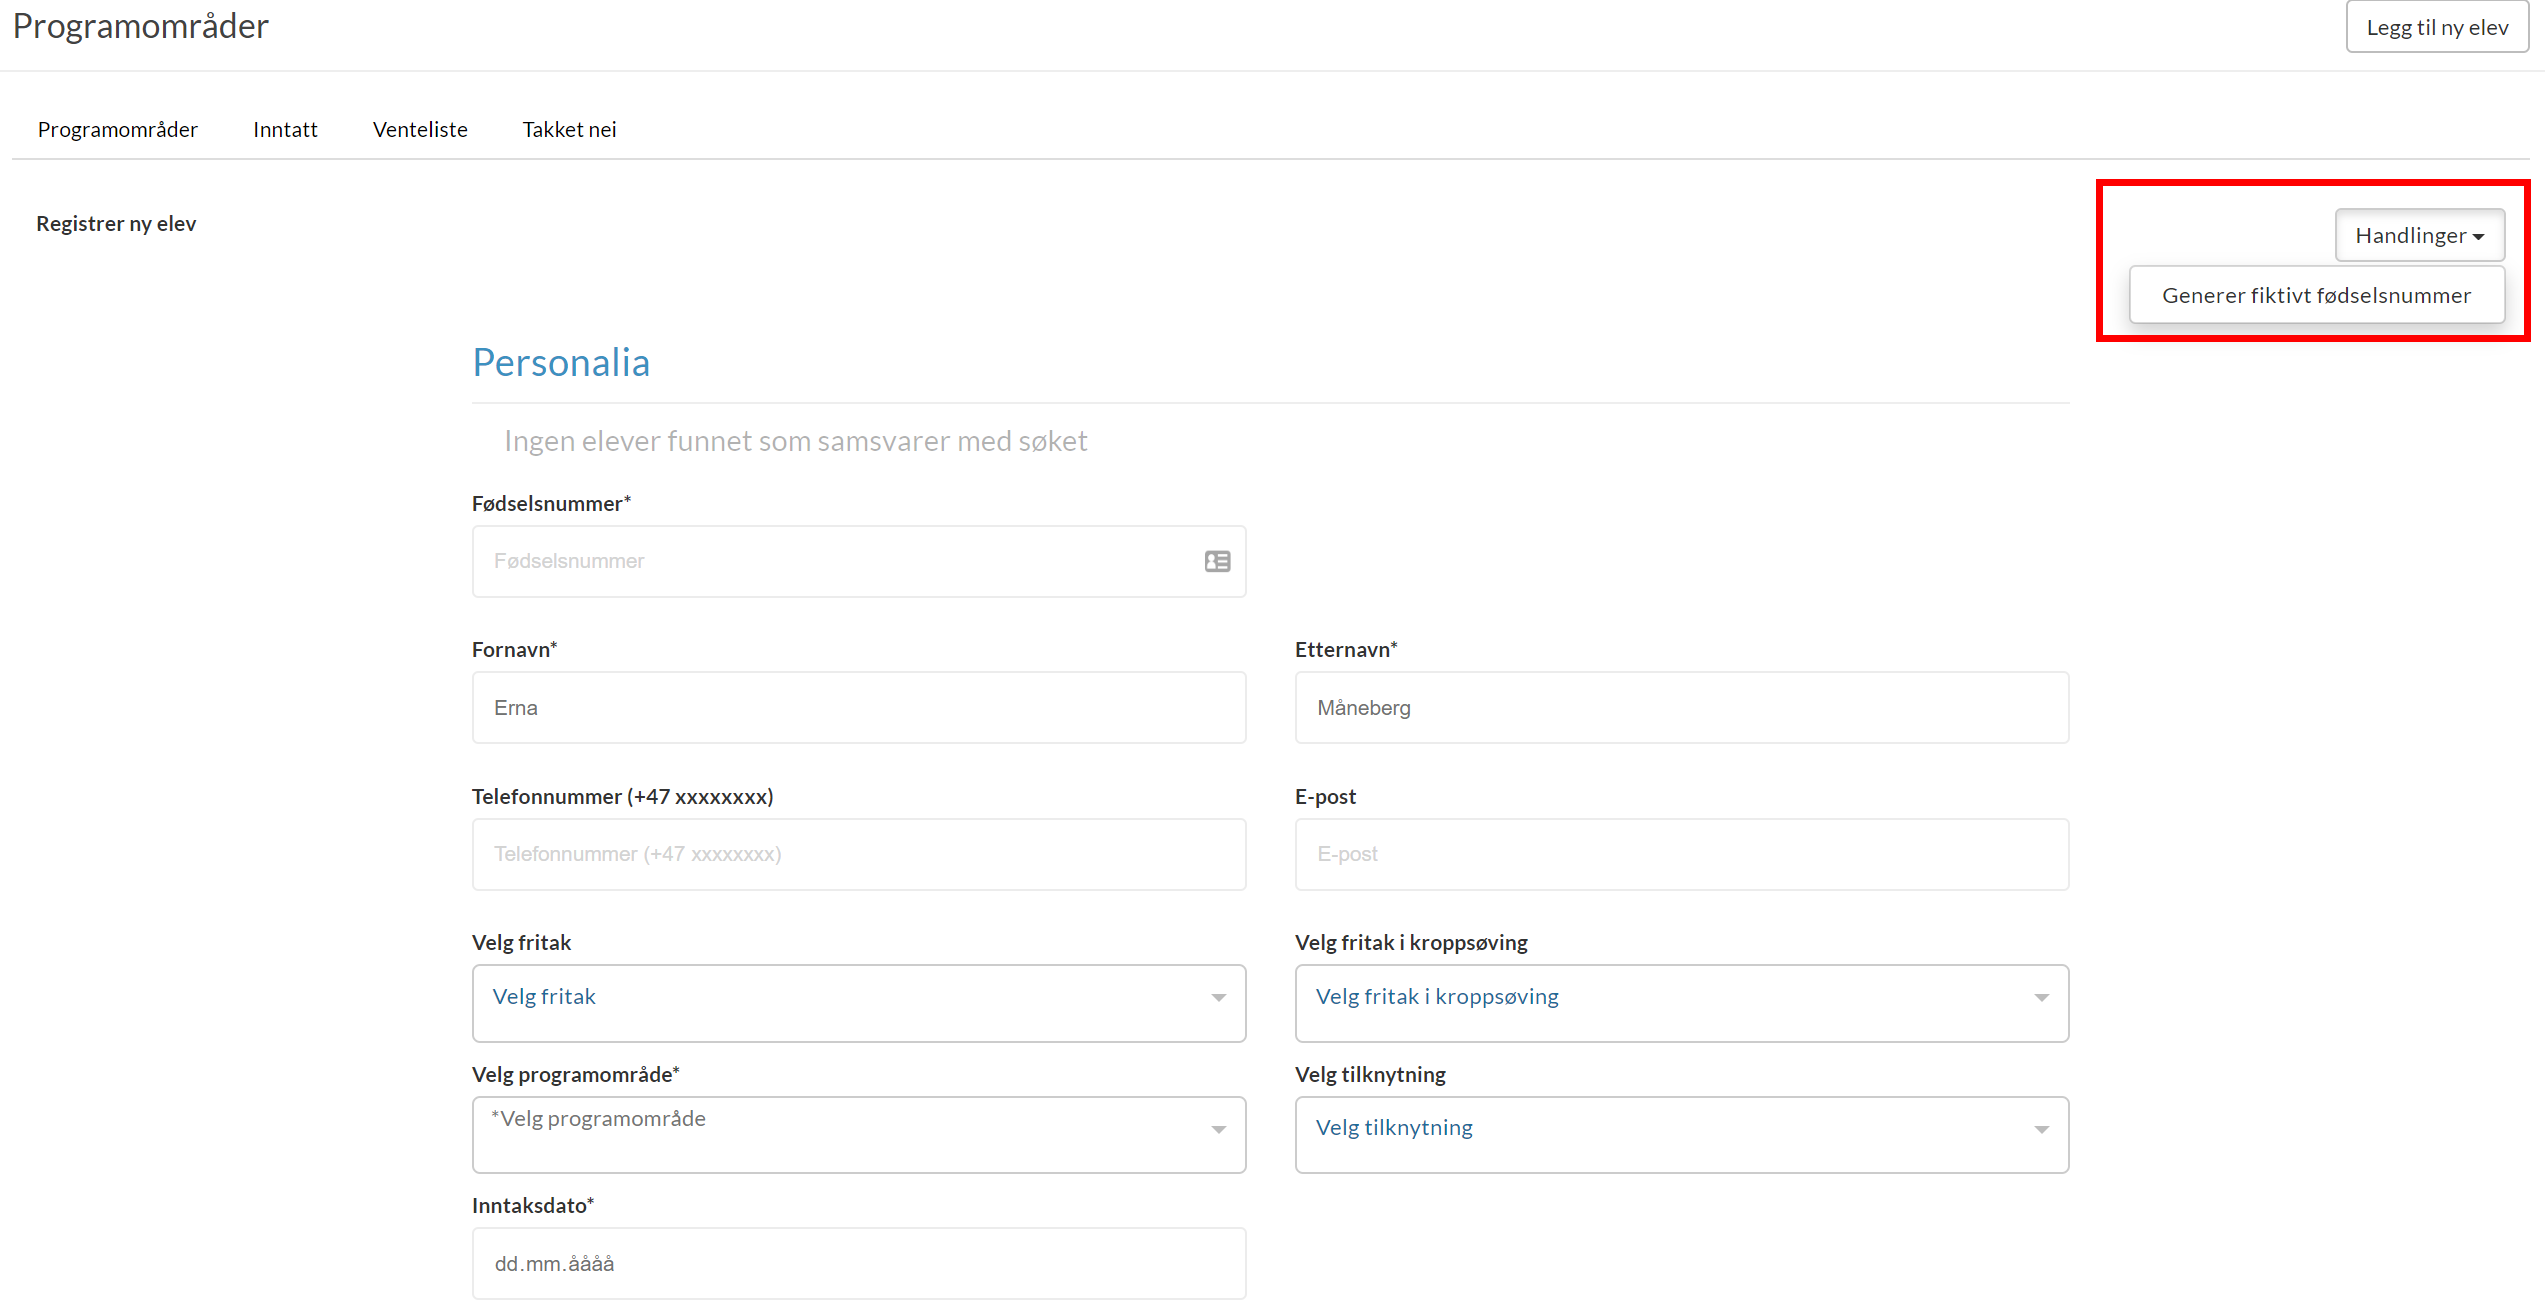
Task: Click into the E-post input field
Action: (x=1682, y=854)
